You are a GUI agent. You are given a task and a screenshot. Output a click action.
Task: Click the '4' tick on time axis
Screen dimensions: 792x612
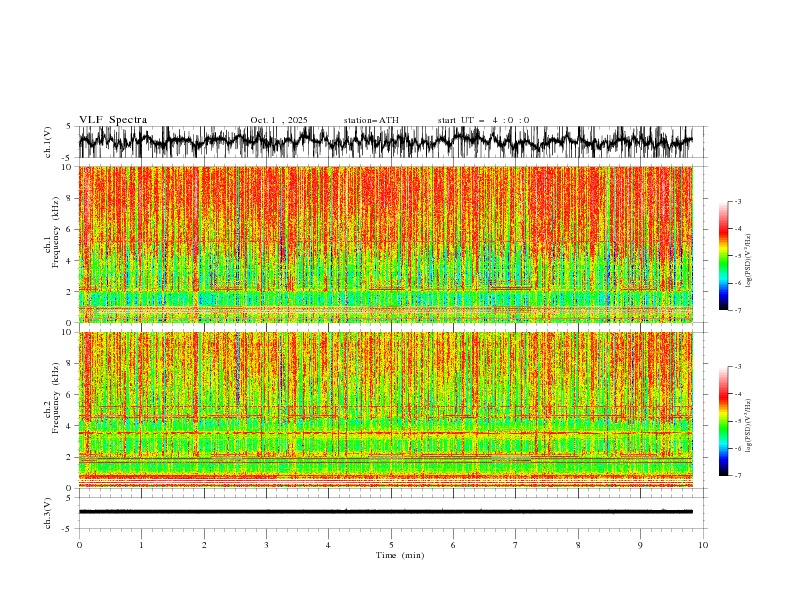pyautogui.click(x=328, y=545)
